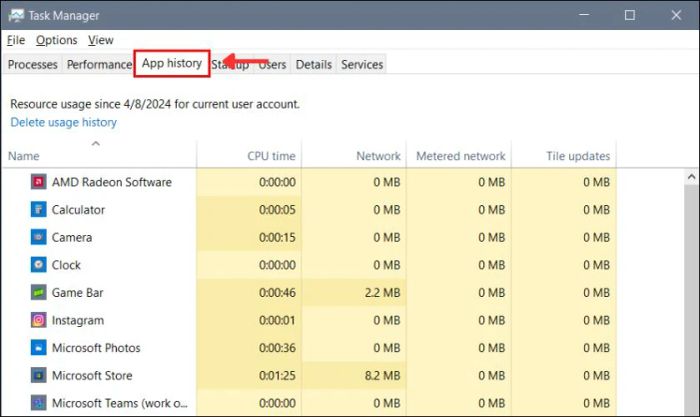Viewport: 700px width, 417px height.
Task: Click the Microsoft Photos app icon
Action: [x=38, y=348]
